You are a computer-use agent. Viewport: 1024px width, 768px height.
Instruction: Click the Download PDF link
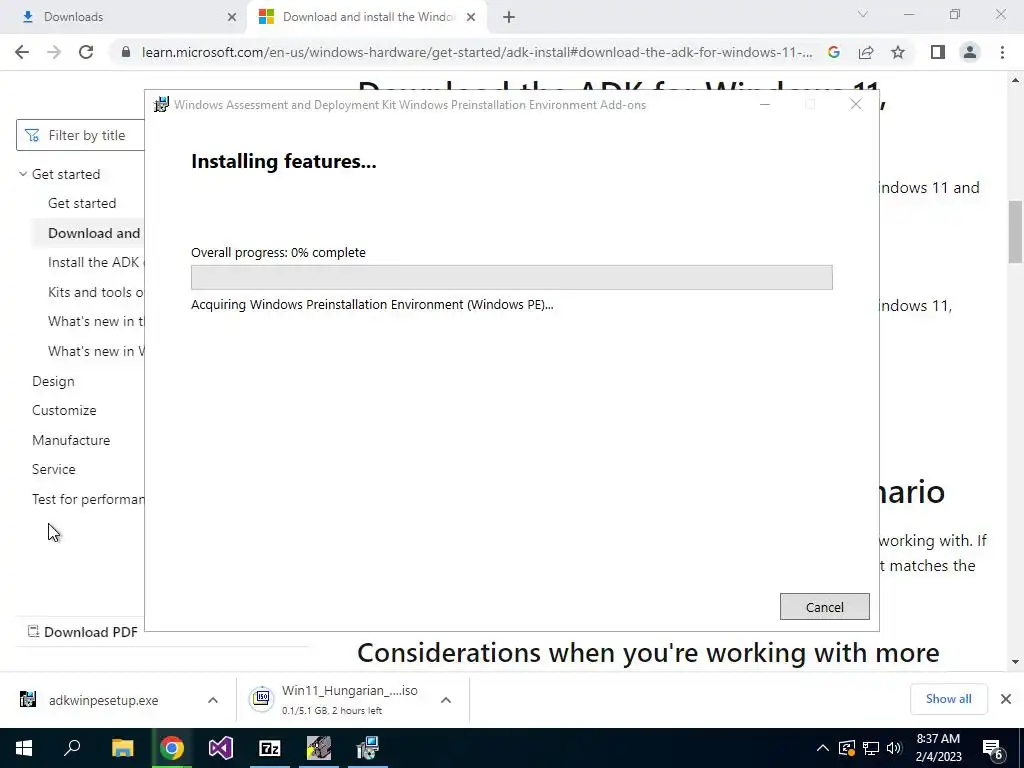[x=83, y=632]
